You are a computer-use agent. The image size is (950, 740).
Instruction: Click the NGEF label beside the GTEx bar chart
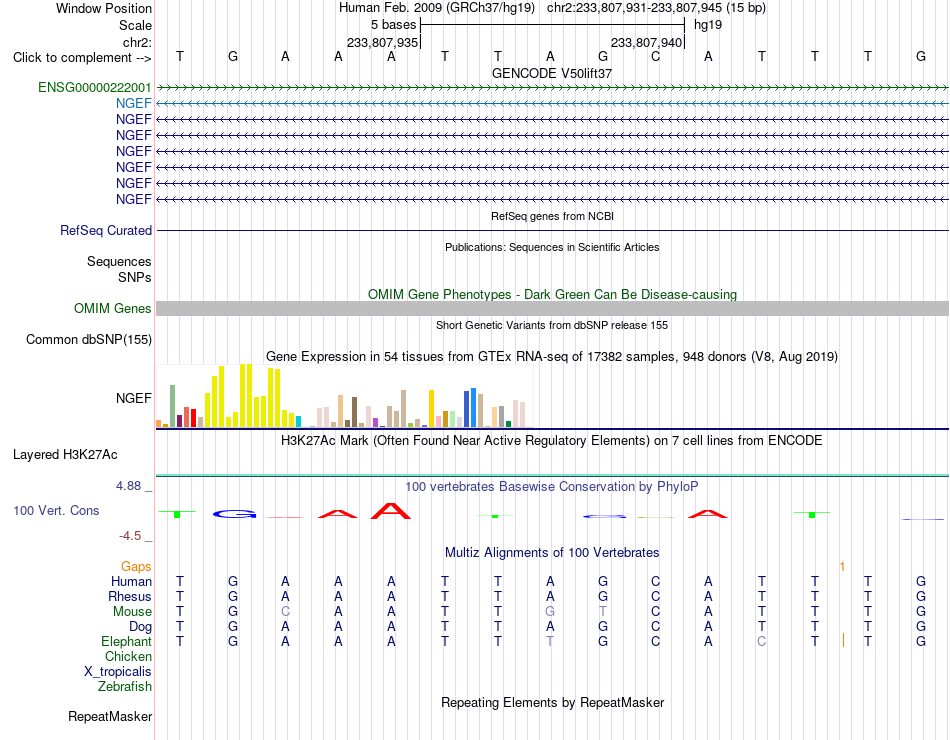coord(133,398)
